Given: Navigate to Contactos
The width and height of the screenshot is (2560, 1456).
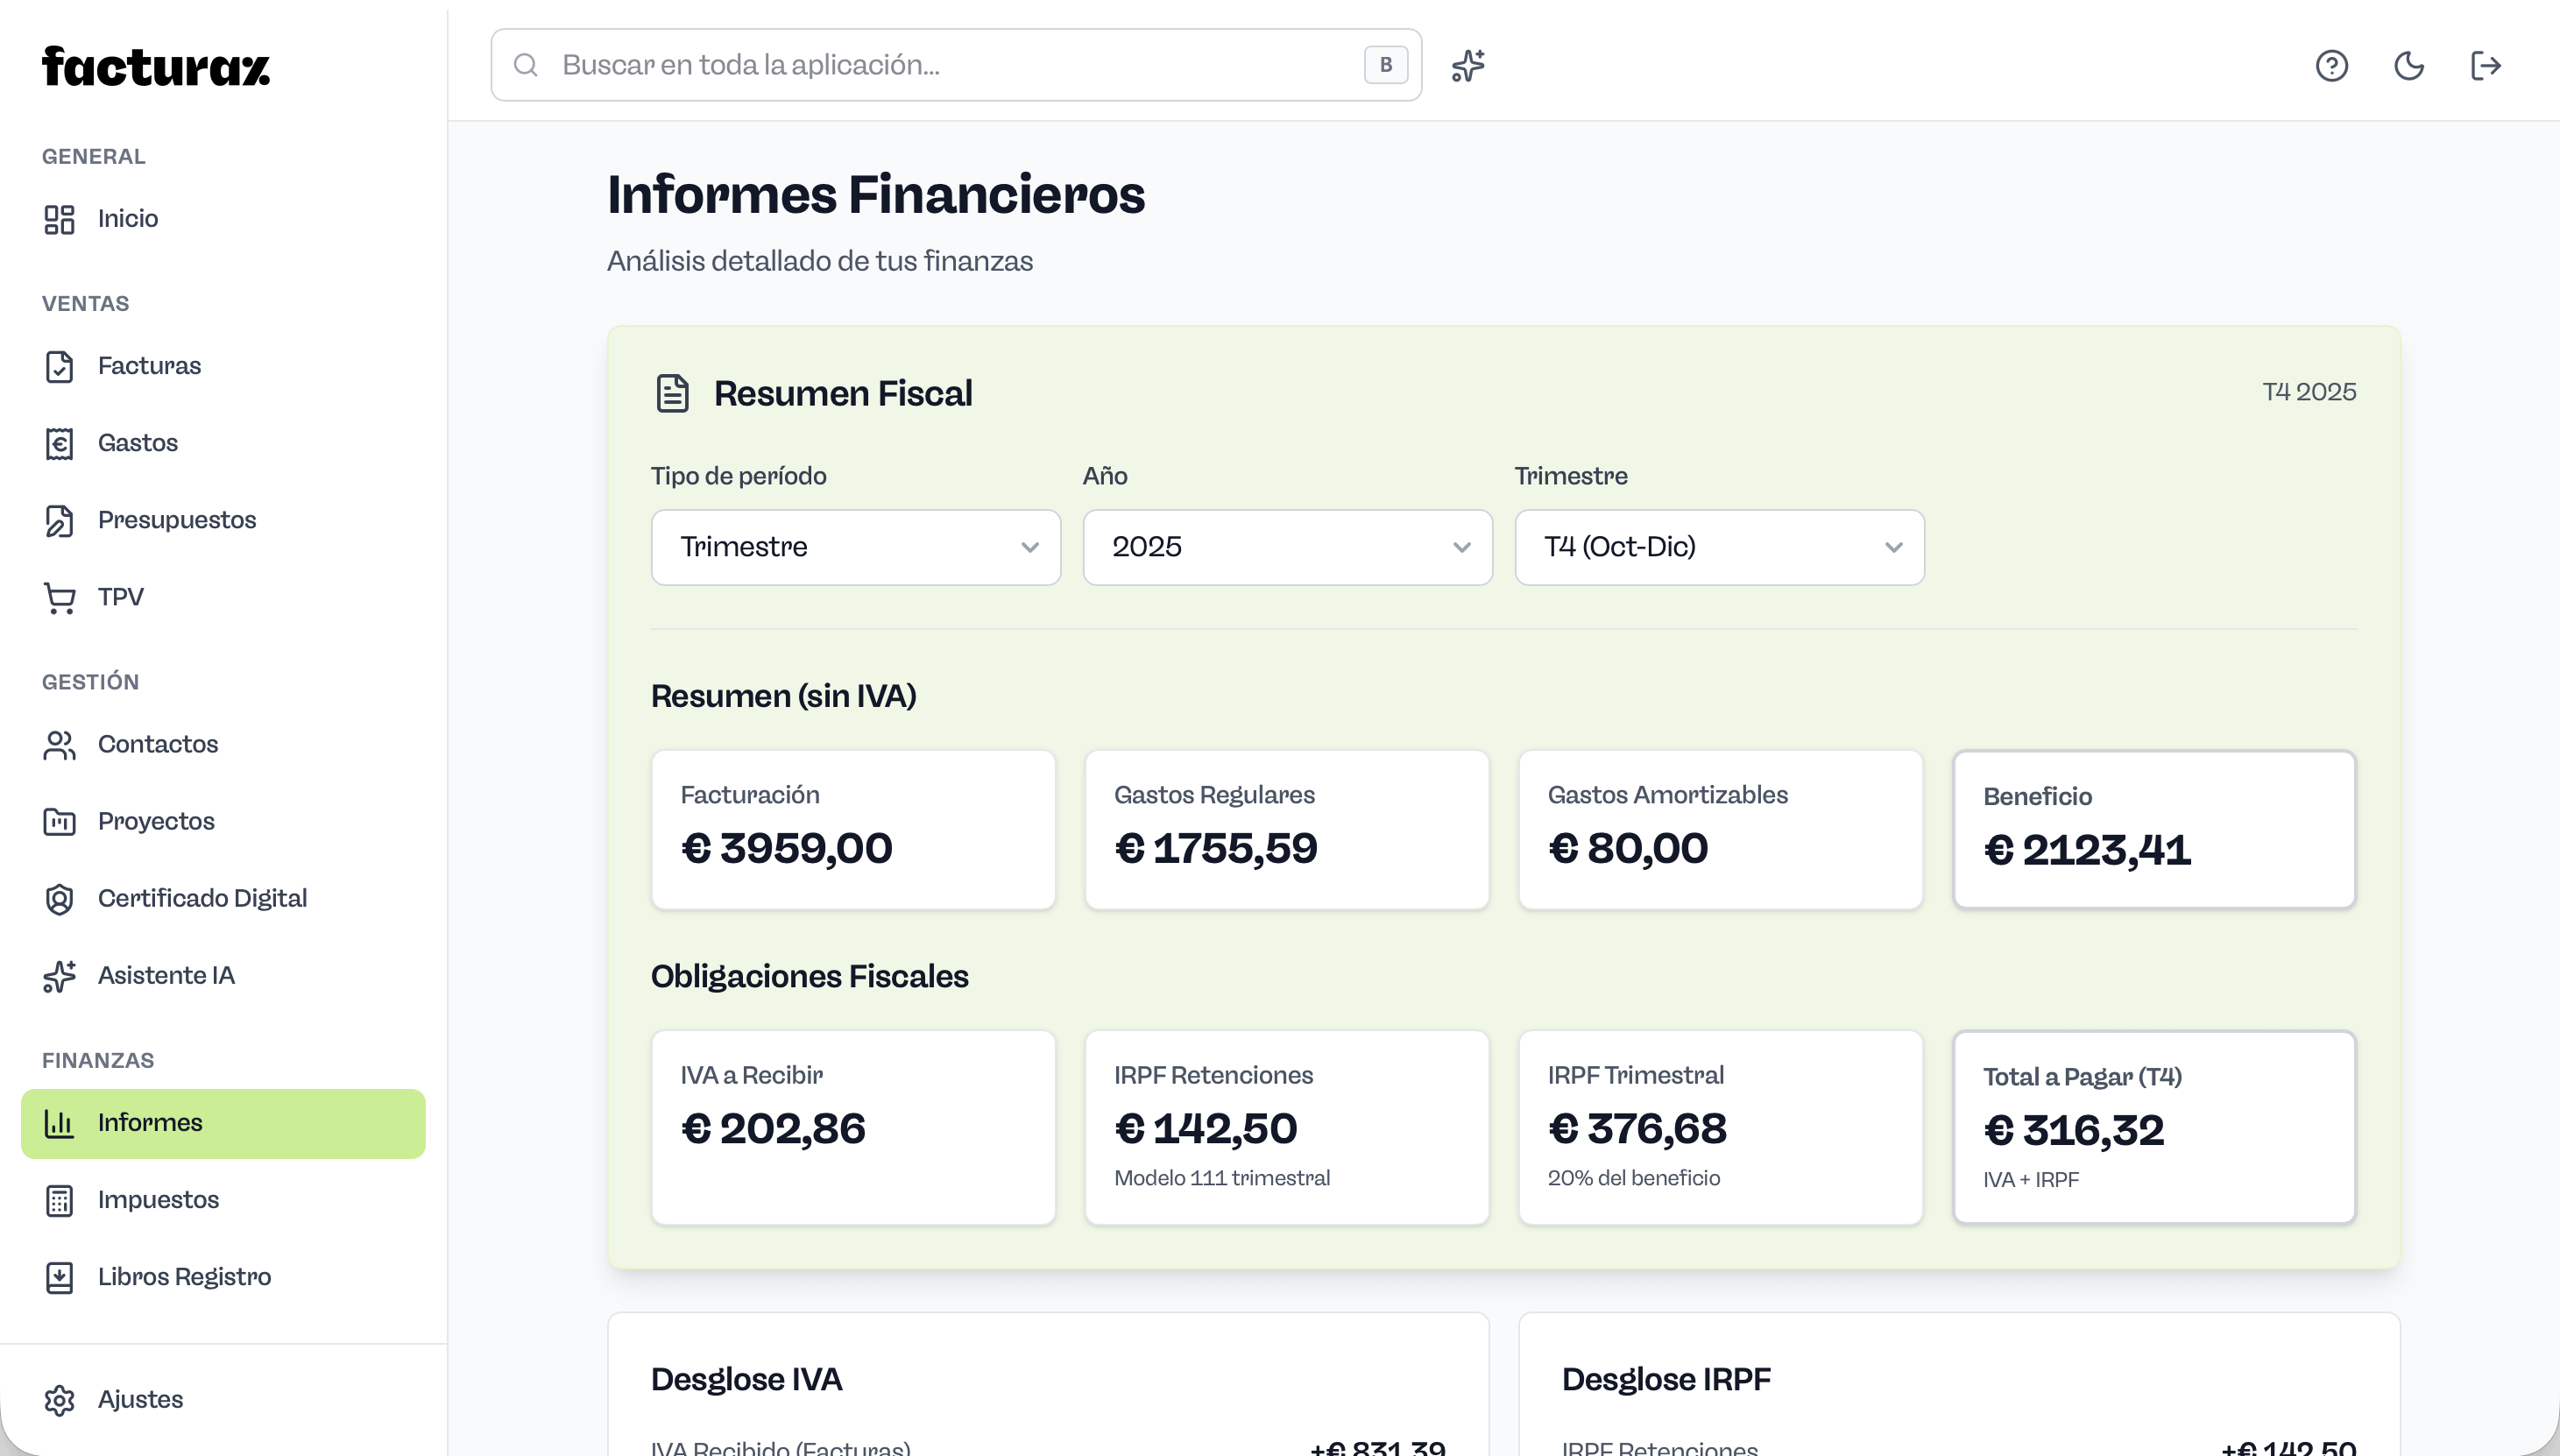Looking at the screenshot, I should (158, 744).
